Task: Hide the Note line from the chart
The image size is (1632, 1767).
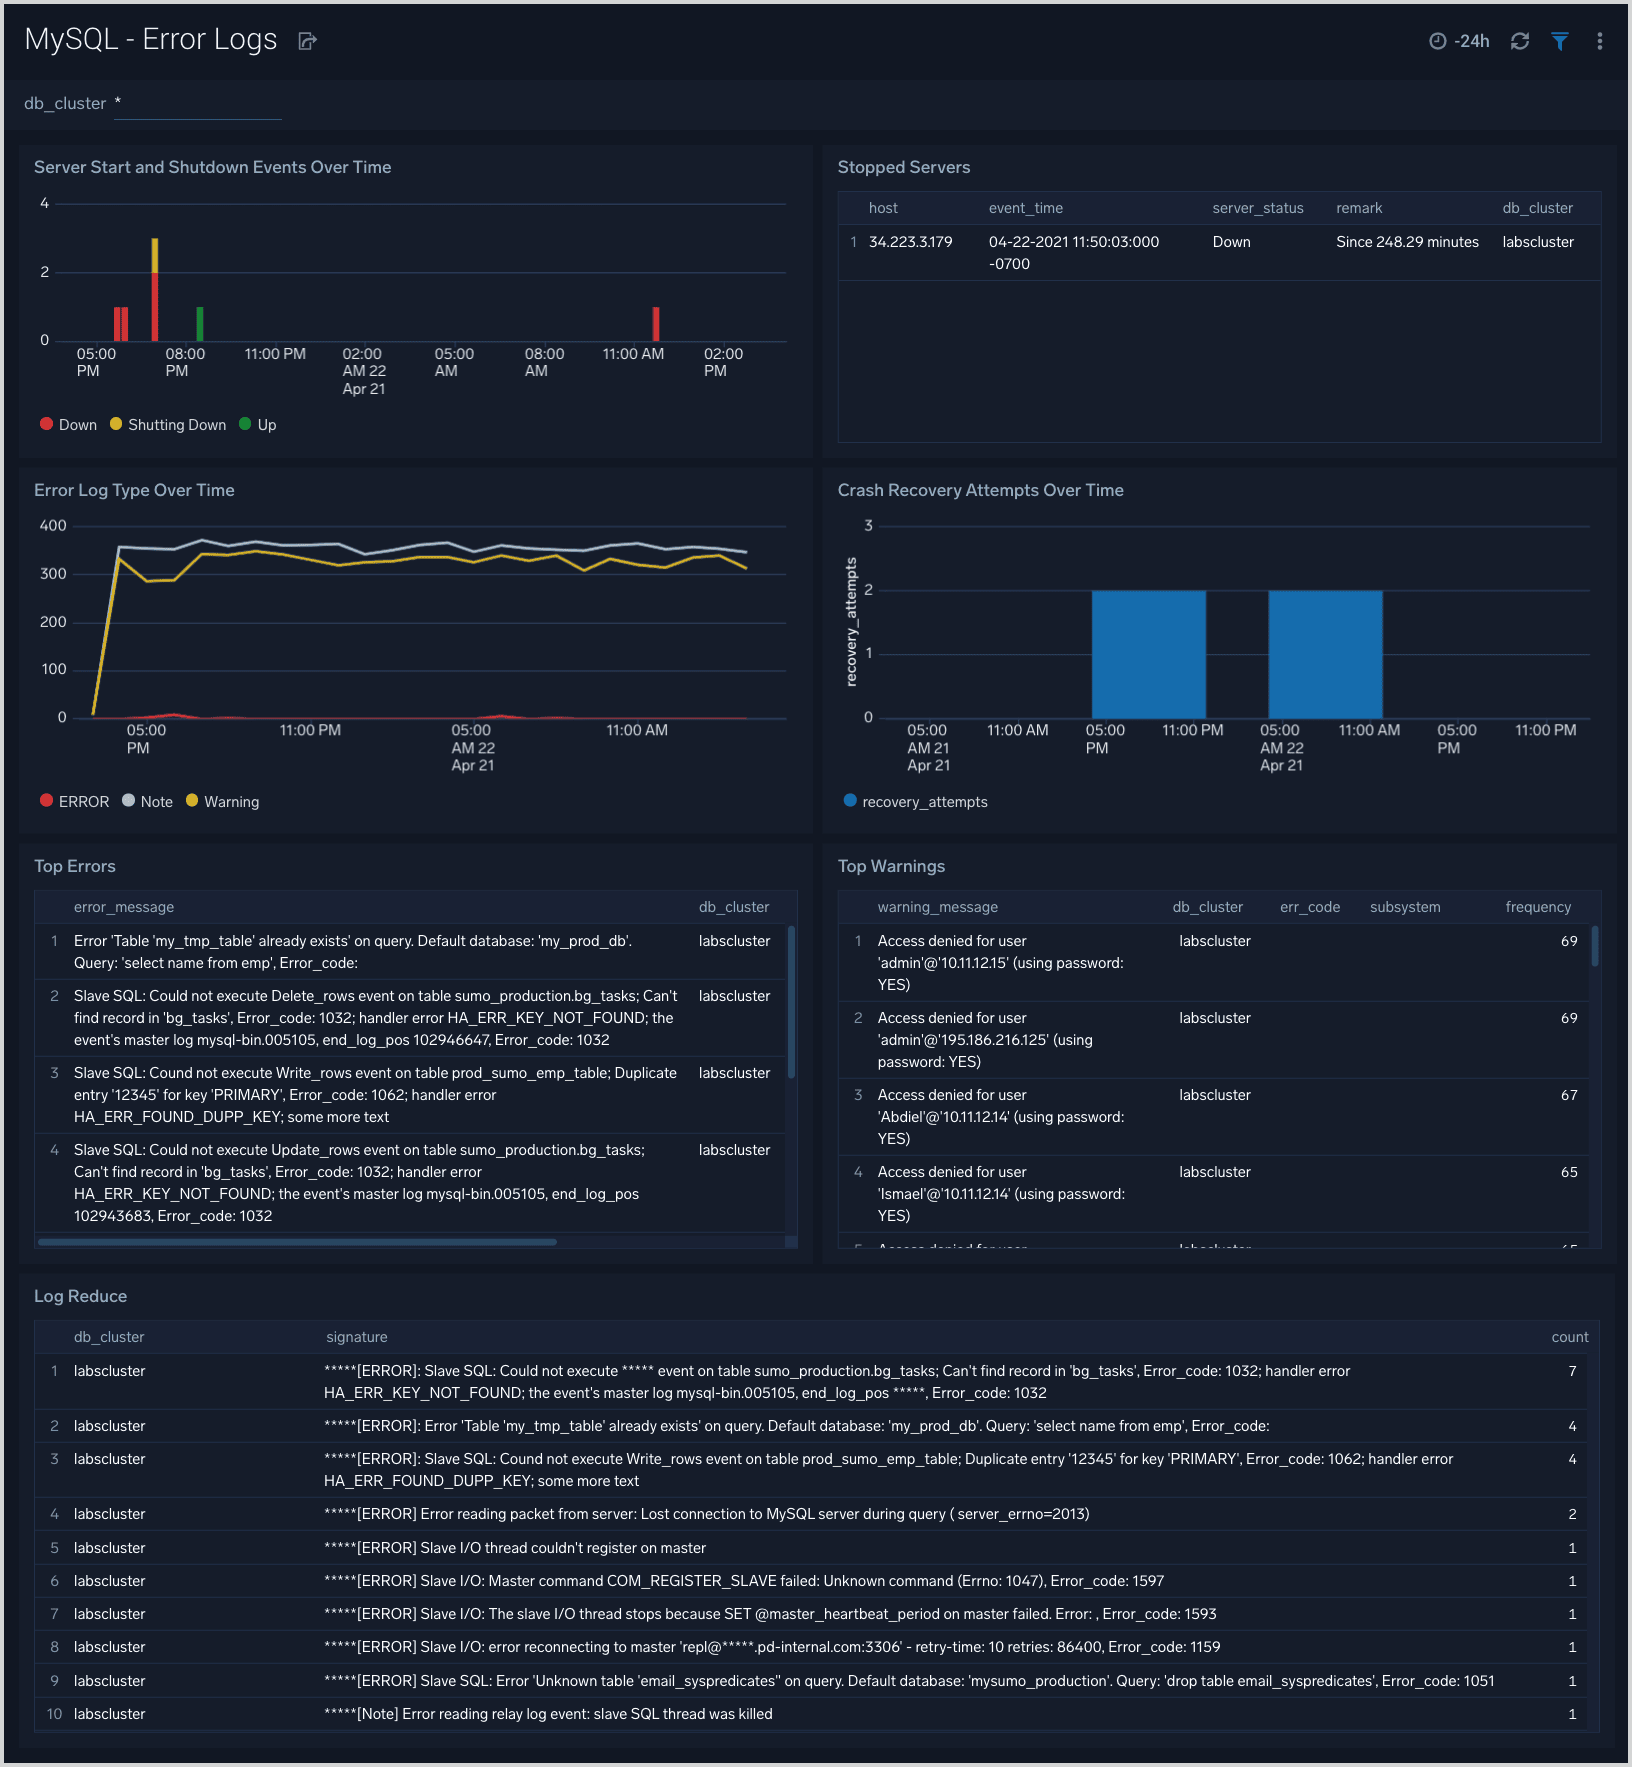Action: pyautogui.click(x=147, y=801)
